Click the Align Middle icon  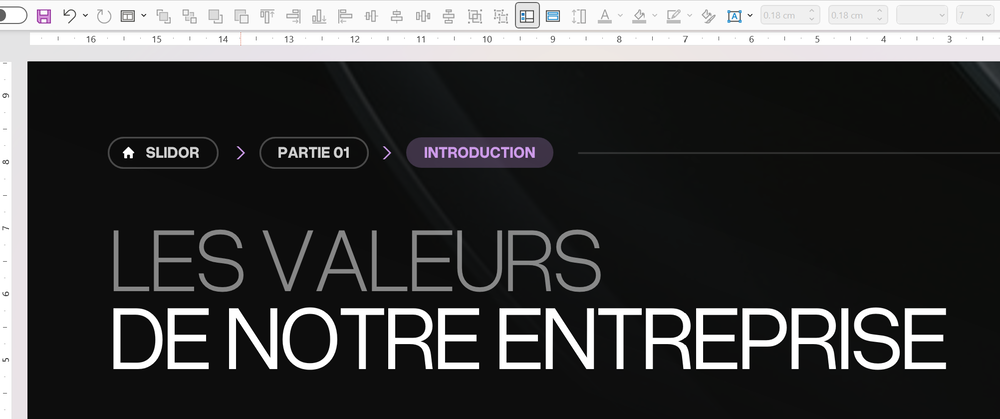[371, 16]
